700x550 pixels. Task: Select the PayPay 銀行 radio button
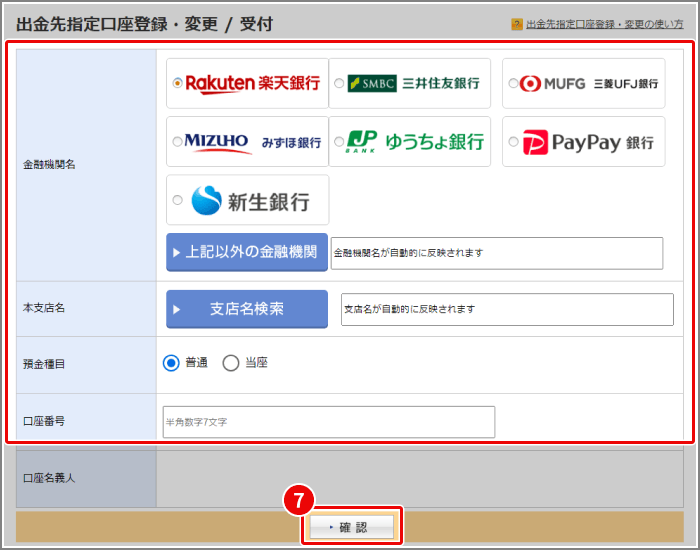[513, 142]
